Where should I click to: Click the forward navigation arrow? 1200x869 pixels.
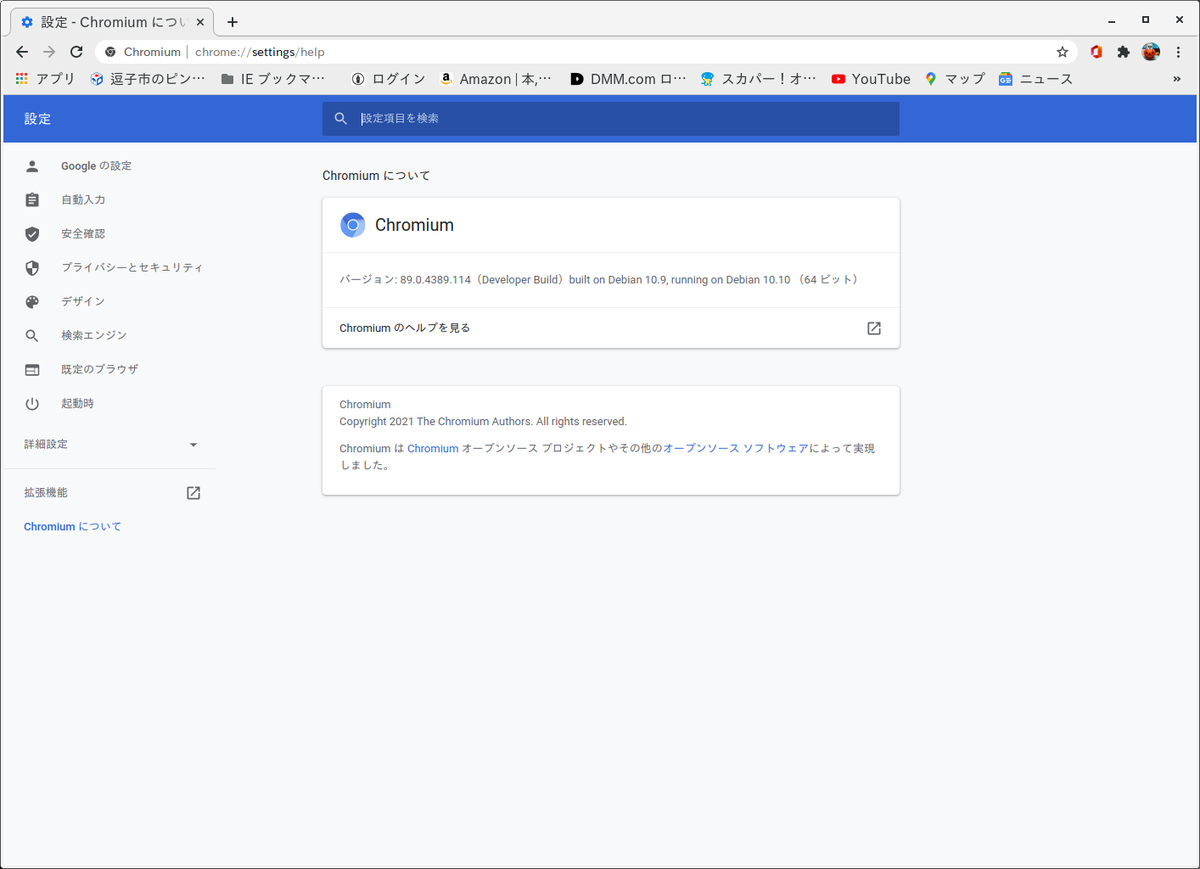pos(49,52)
